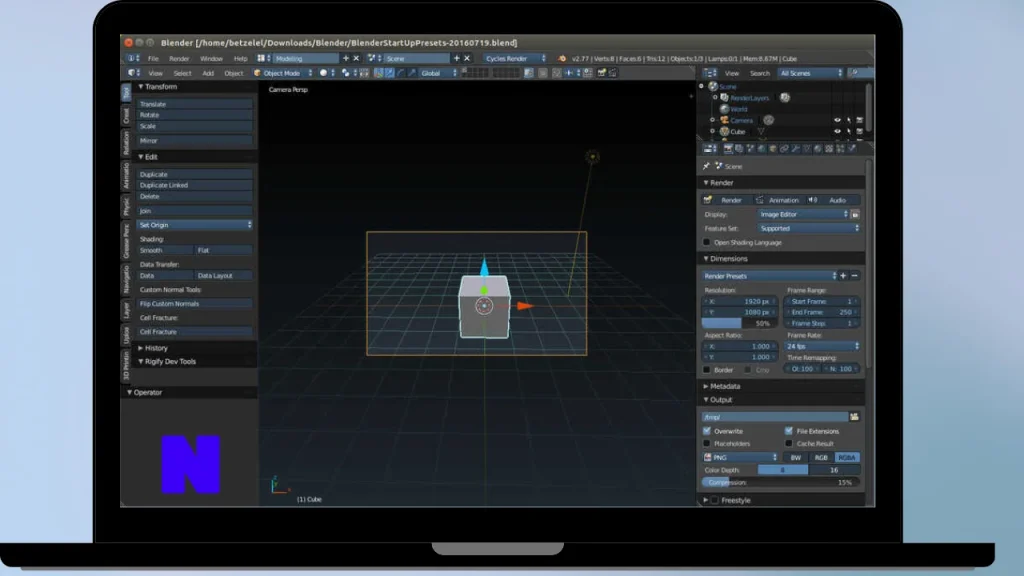The width and height of the screenshot is (1024, 576).
Task: Click the delete scene X icon
Action: pyautogui.click(x=467, y=58)
